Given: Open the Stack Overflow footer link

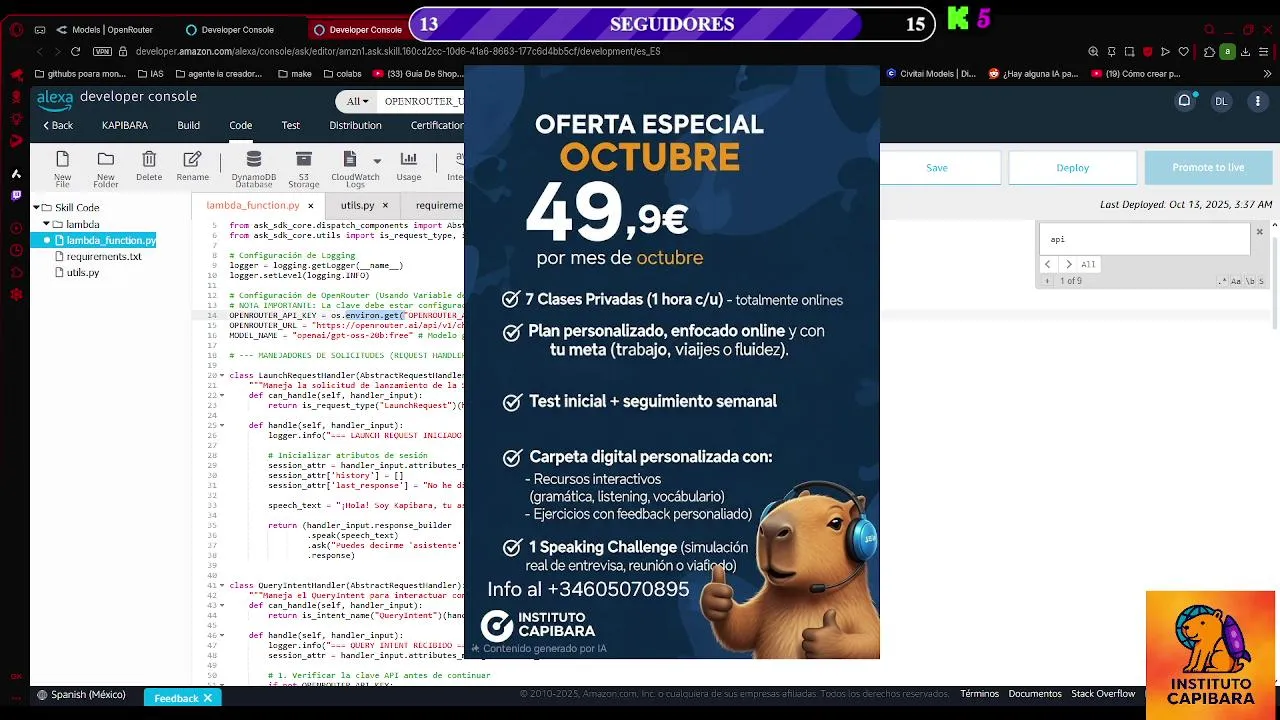Looking at the screenshot, I should [1103, 694].
